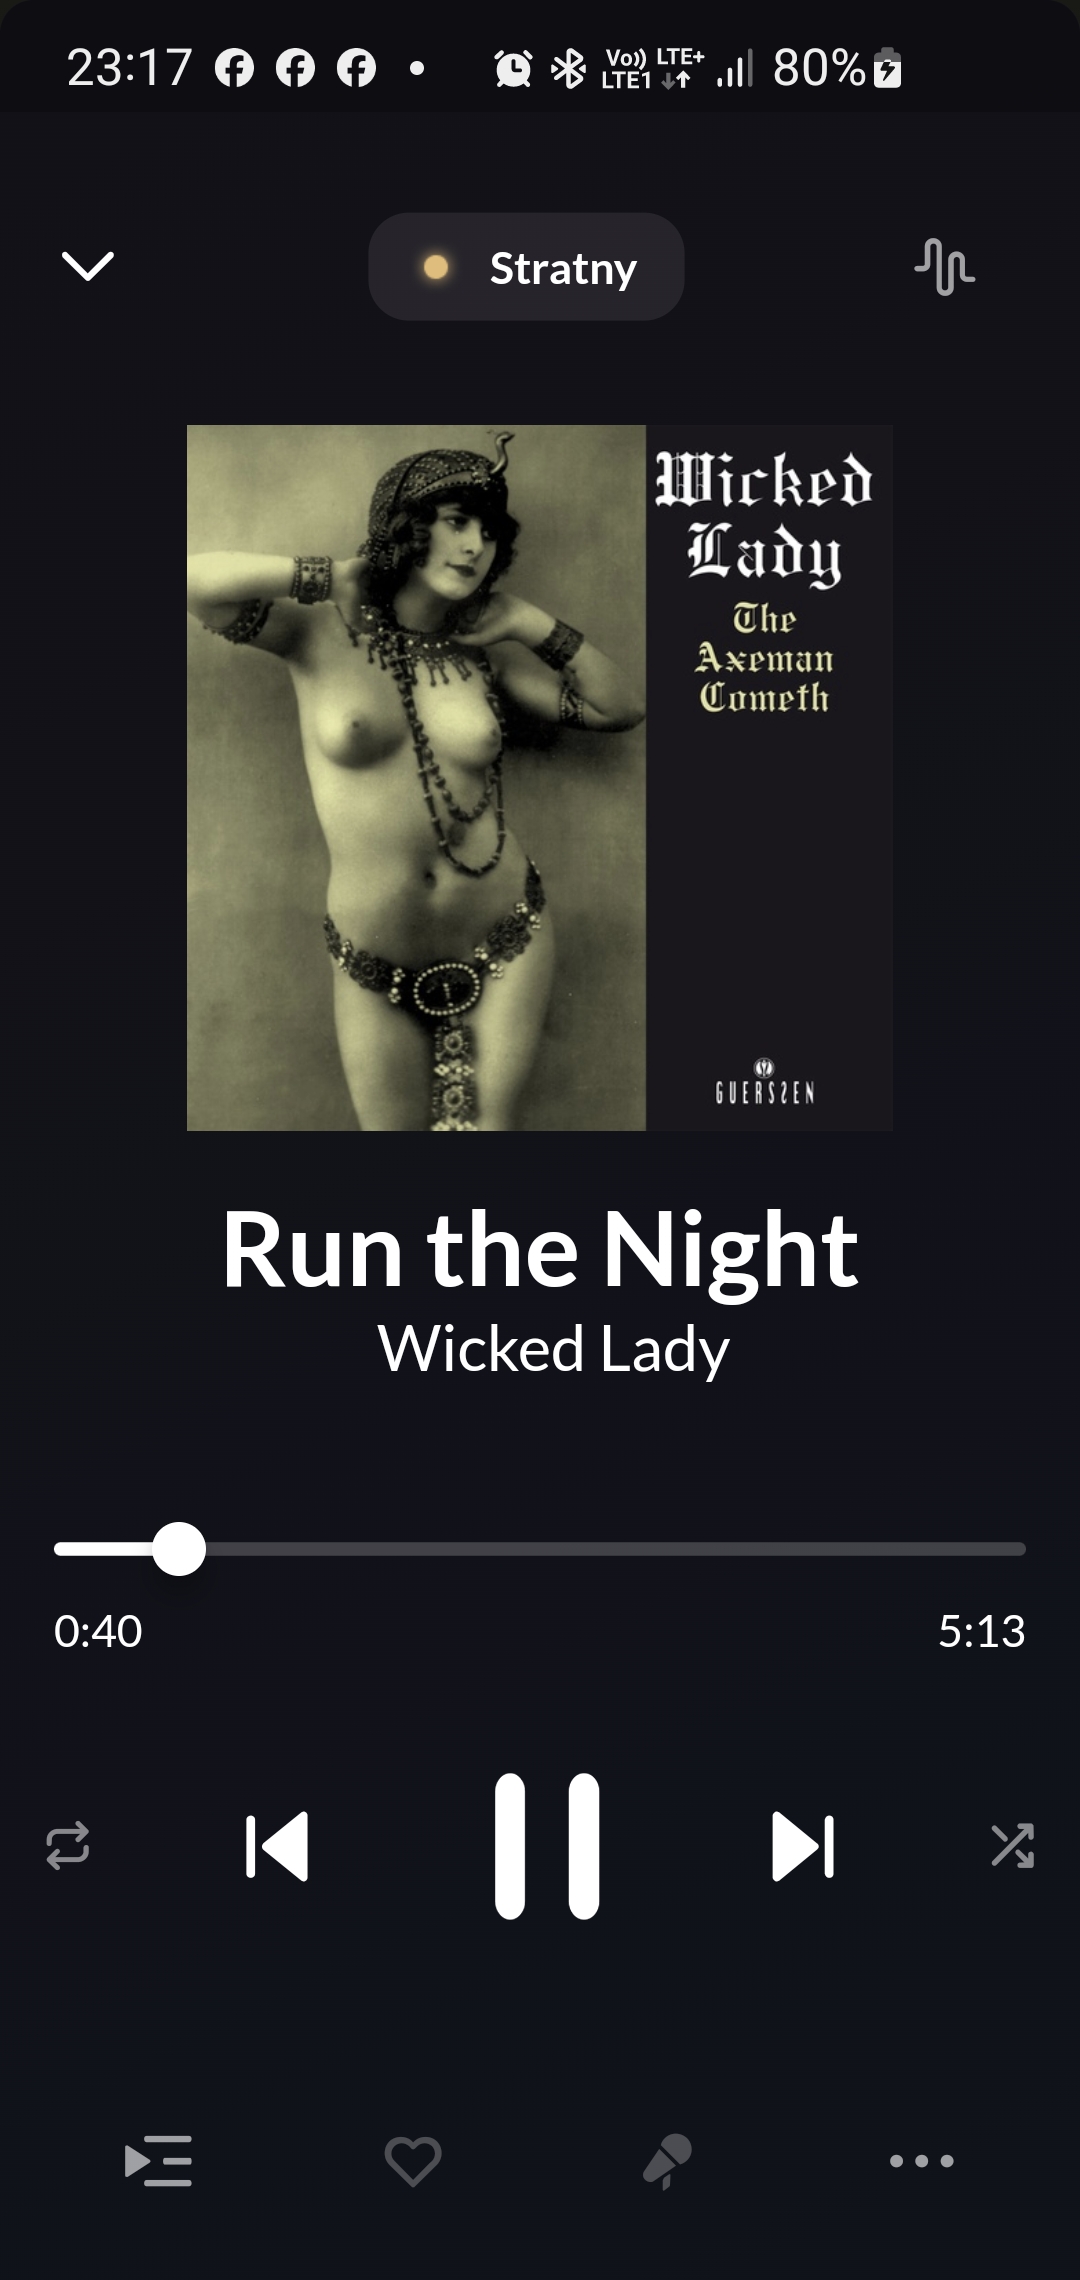Viewport: 1080px width, 2280px height.
Task: Collapse the player with the down chevron
Action: point(88,266)
